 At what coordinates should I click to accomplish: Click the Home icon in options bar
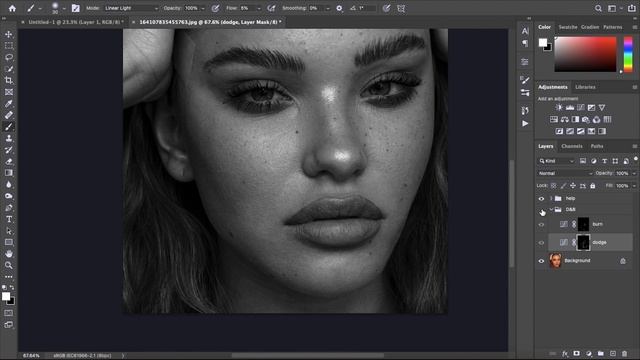click(12, 8)
